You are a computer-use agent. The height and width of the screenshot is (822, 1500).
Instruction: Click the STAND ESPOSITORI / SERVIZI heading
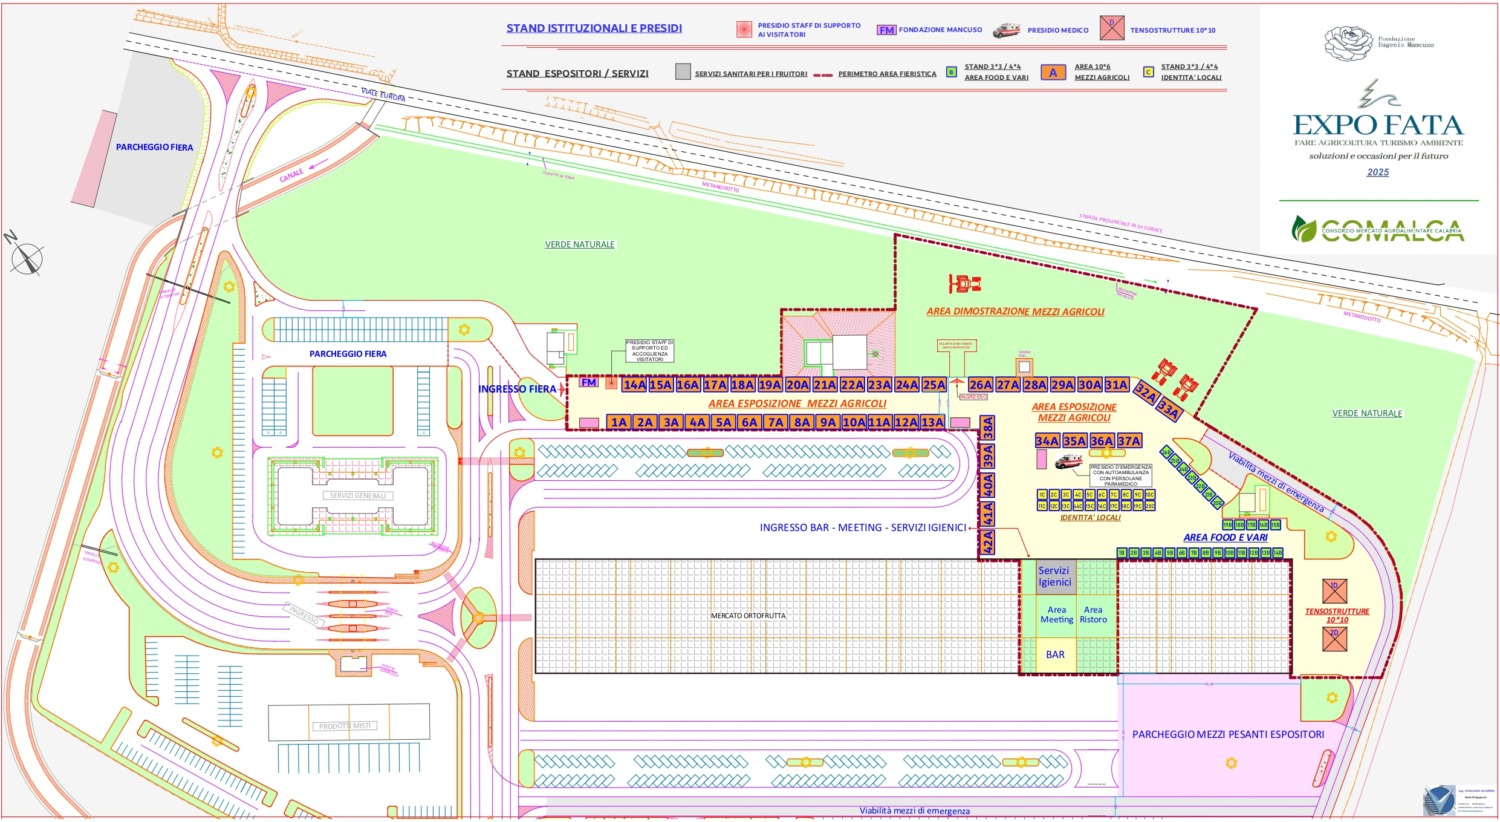[577, 73]
